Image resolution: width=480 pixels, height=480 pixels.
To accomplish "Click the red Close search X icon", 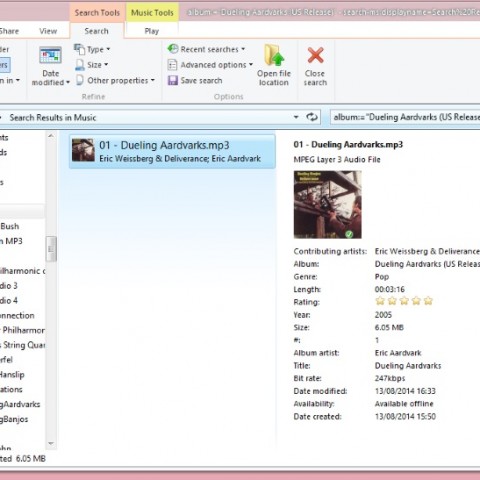I will (315, 55).
